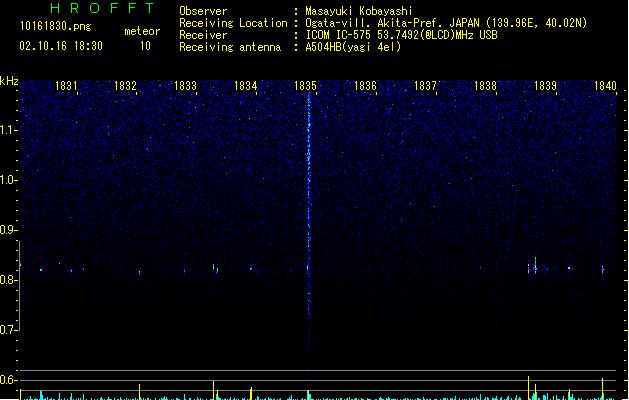The width and height of the screenshot is (629, 400).
Task: Click the 0.7 kHz axis label
Action: [8, 330]
